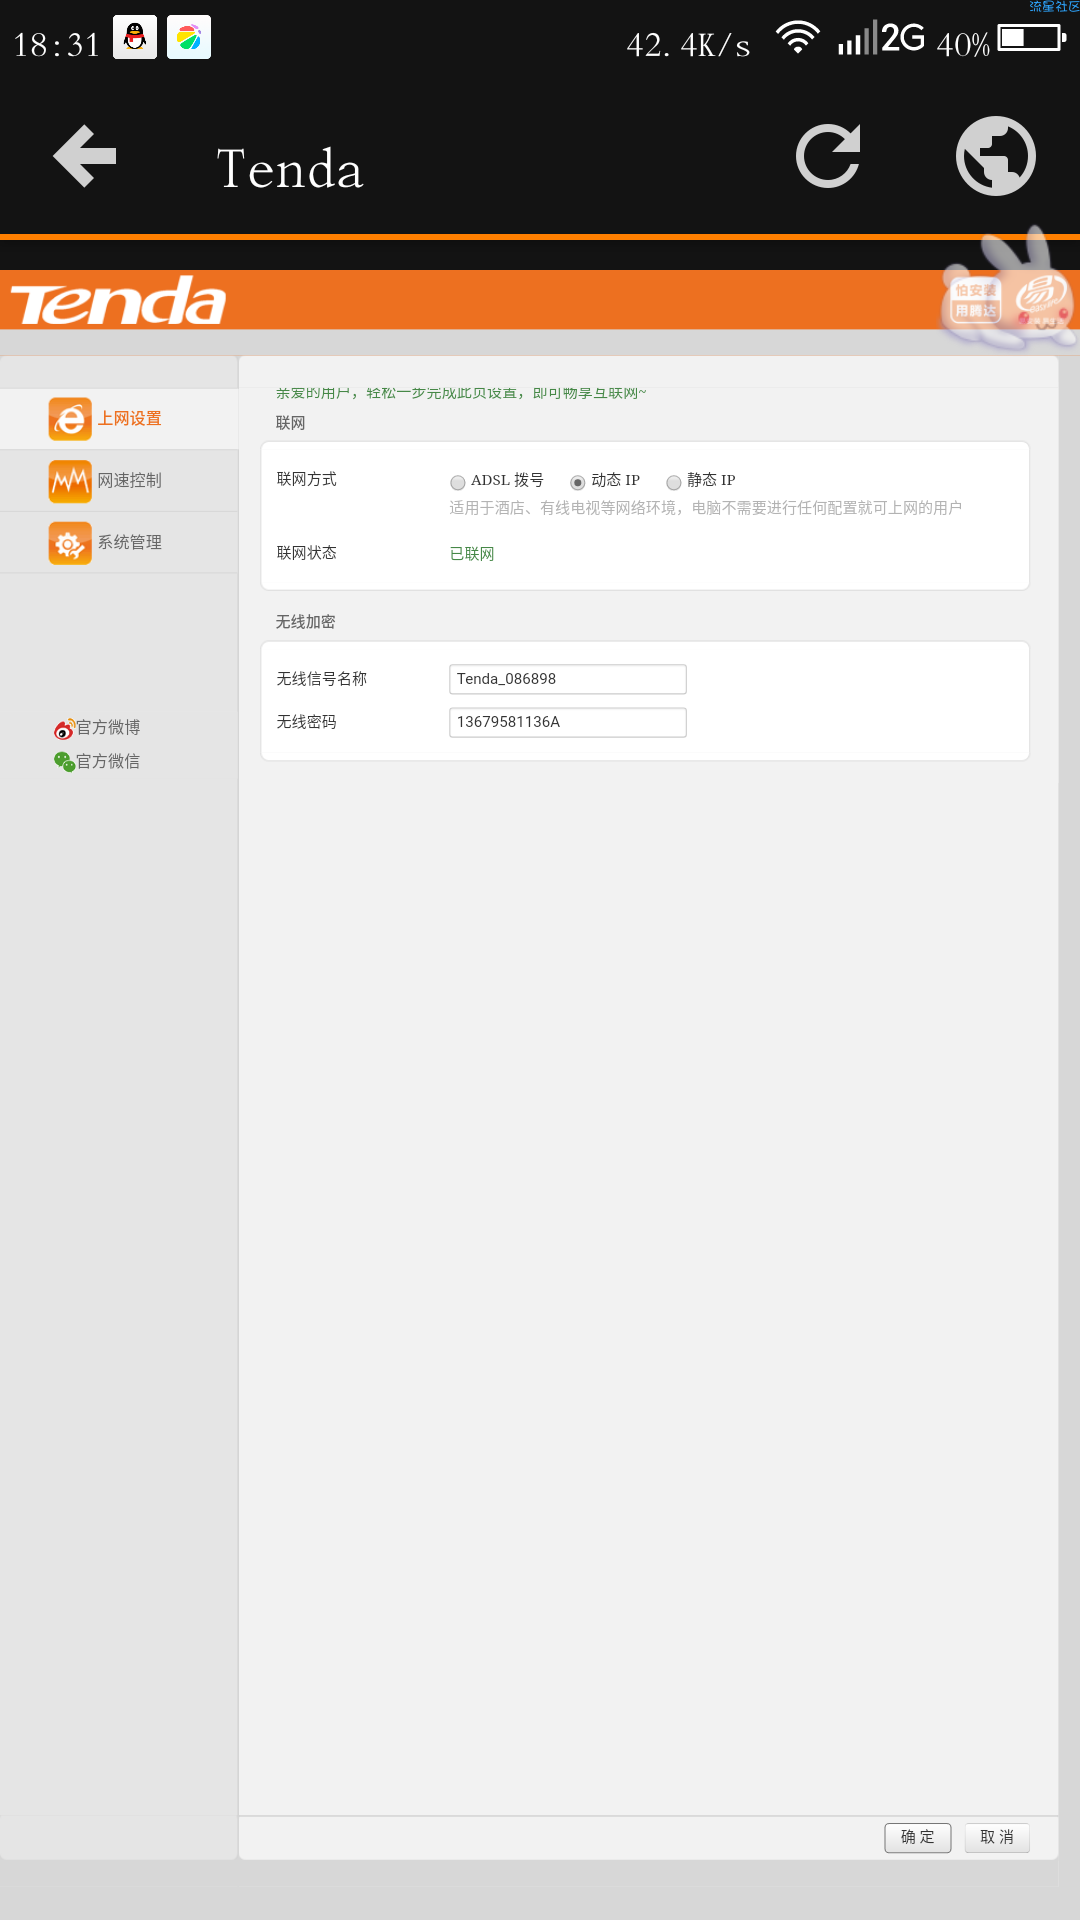Click the Weibo icon beside 官方微博

coord(64,728)
